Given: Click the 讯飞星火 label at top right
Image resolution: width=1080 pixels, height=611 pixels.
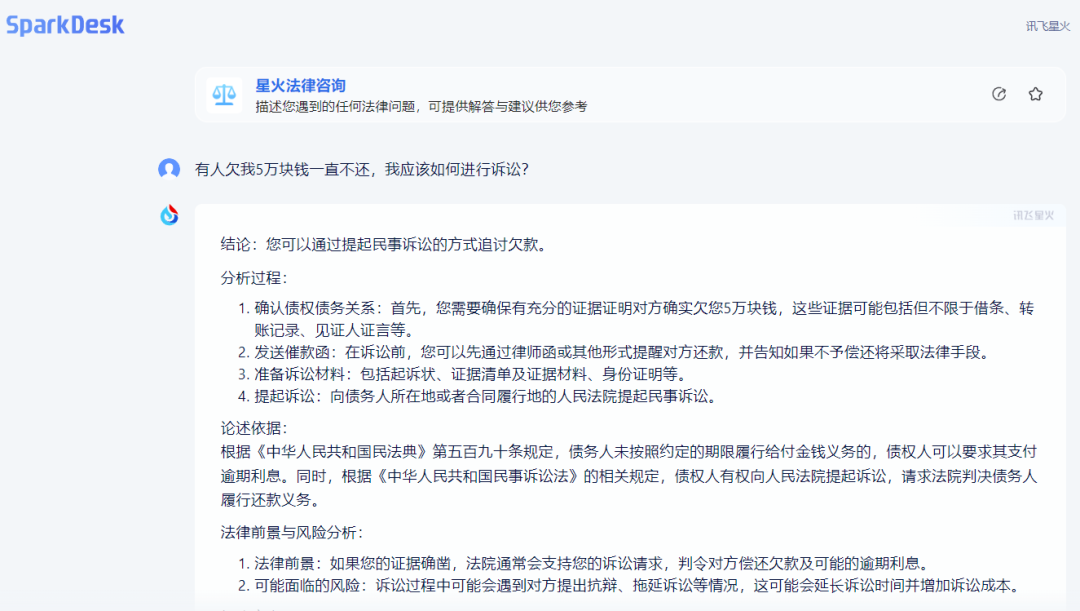Looking at the screenshot, I should click(1046, 26).
